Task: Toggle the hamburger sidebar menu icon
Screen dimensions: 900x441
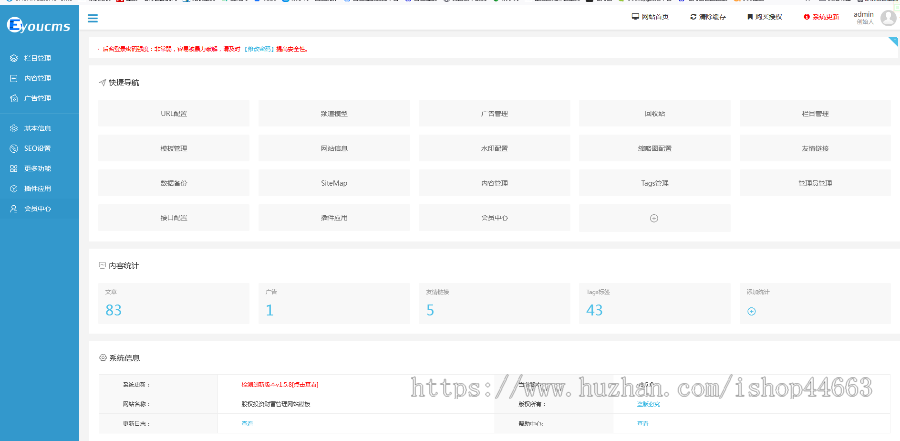Action: 93,18
